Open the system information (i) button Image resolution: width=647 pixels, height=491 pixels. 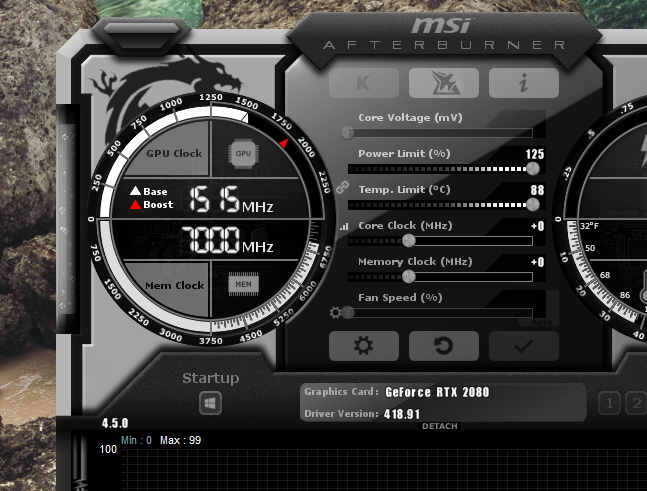524,83
